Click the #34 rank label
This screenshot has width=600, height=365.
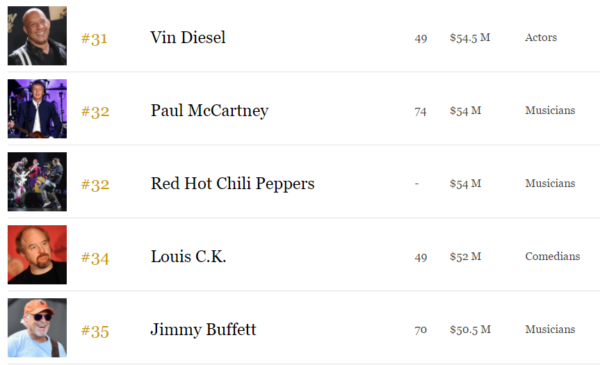[x=95, y=258]
